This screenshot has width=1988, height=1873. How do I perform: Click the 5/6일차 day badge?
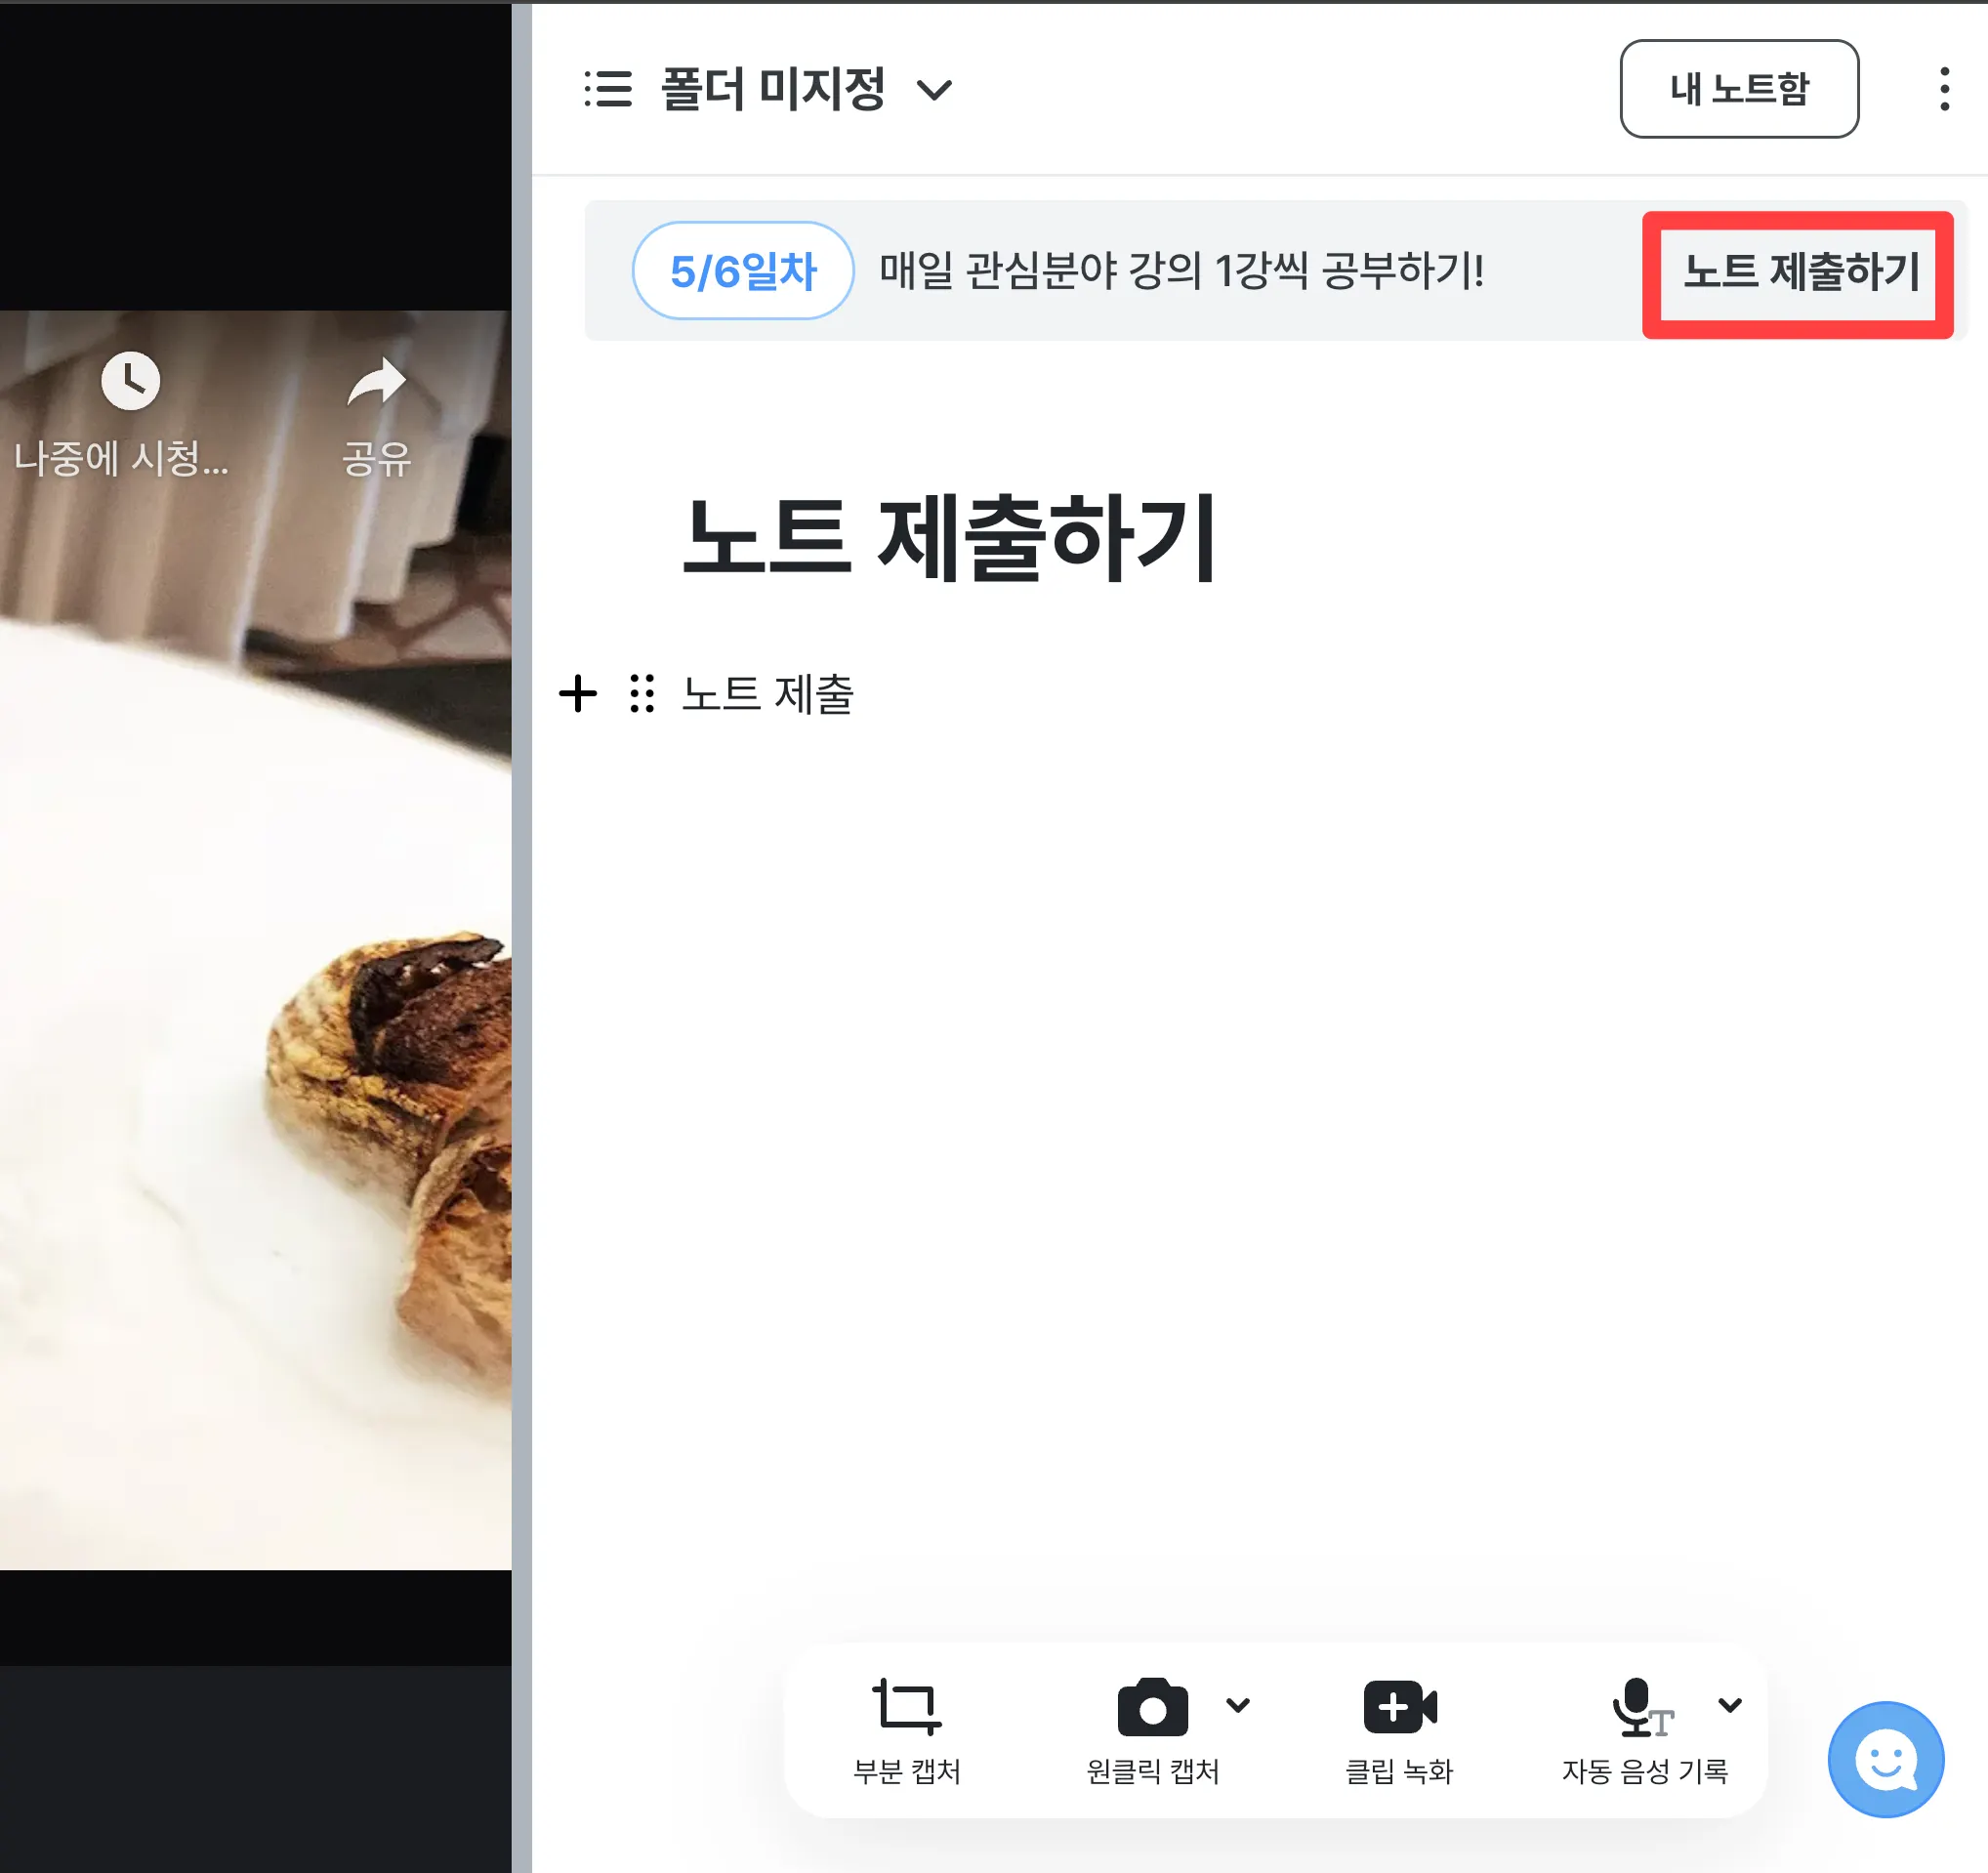click(743, 271)
